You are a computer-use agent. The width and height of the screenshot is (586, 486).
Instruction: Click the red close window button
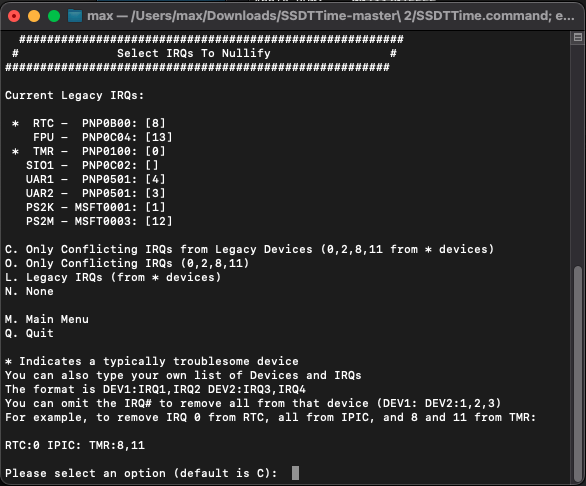click(x=14, y=16)
